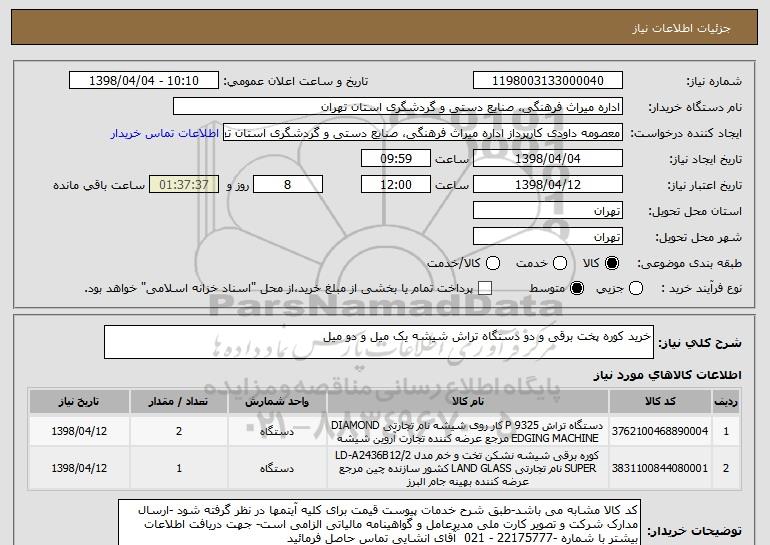
Task: Click the need date in row 2
Action: point(79,468)
